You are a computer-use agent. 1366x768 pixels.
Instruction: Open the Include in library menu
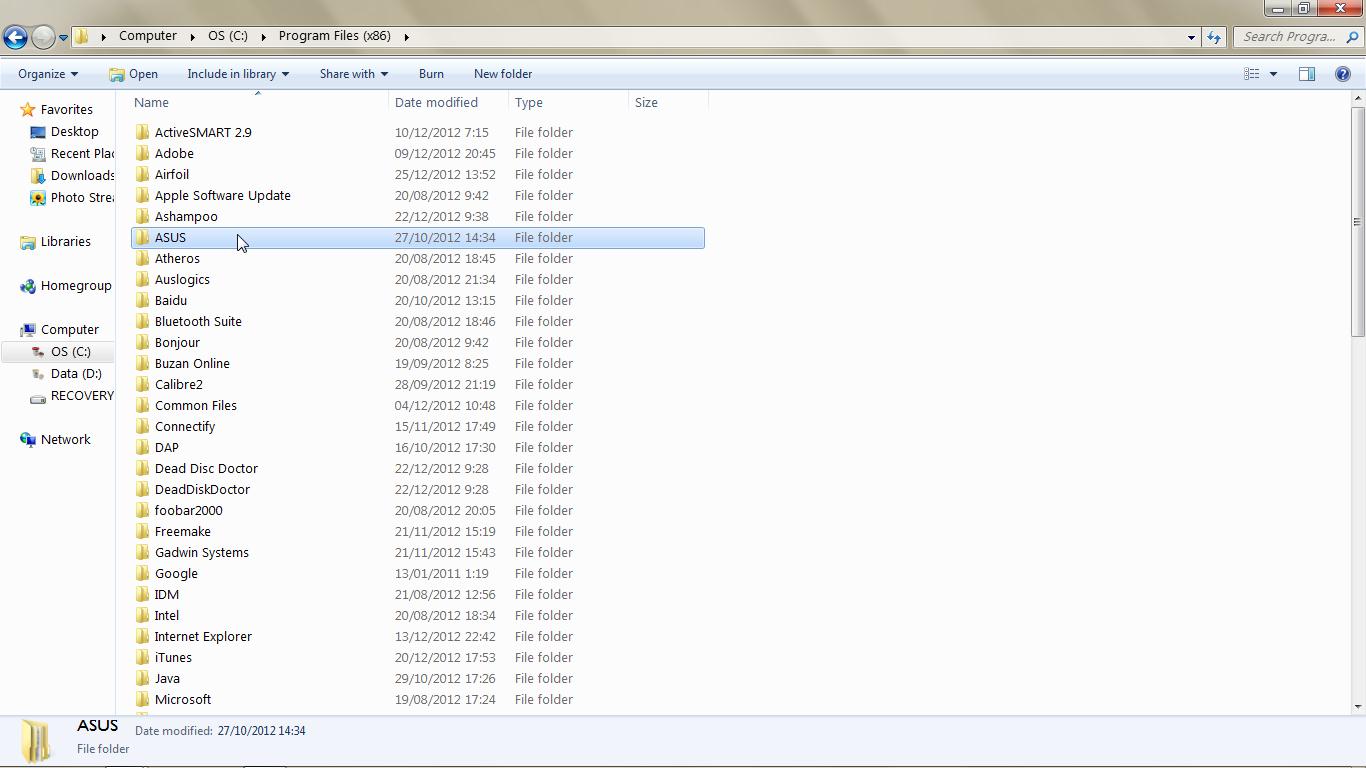pyautogui.click(x=237, y=73)
